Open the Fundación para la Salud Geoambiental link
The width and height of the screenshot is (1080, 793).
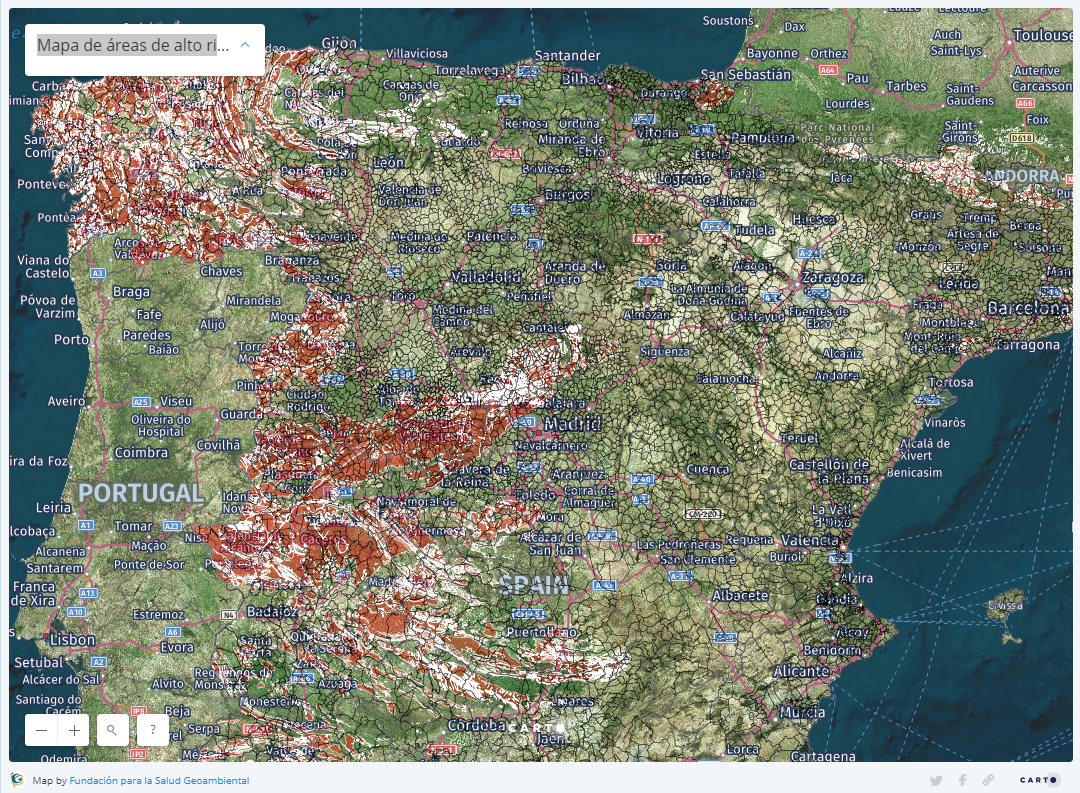159,780
